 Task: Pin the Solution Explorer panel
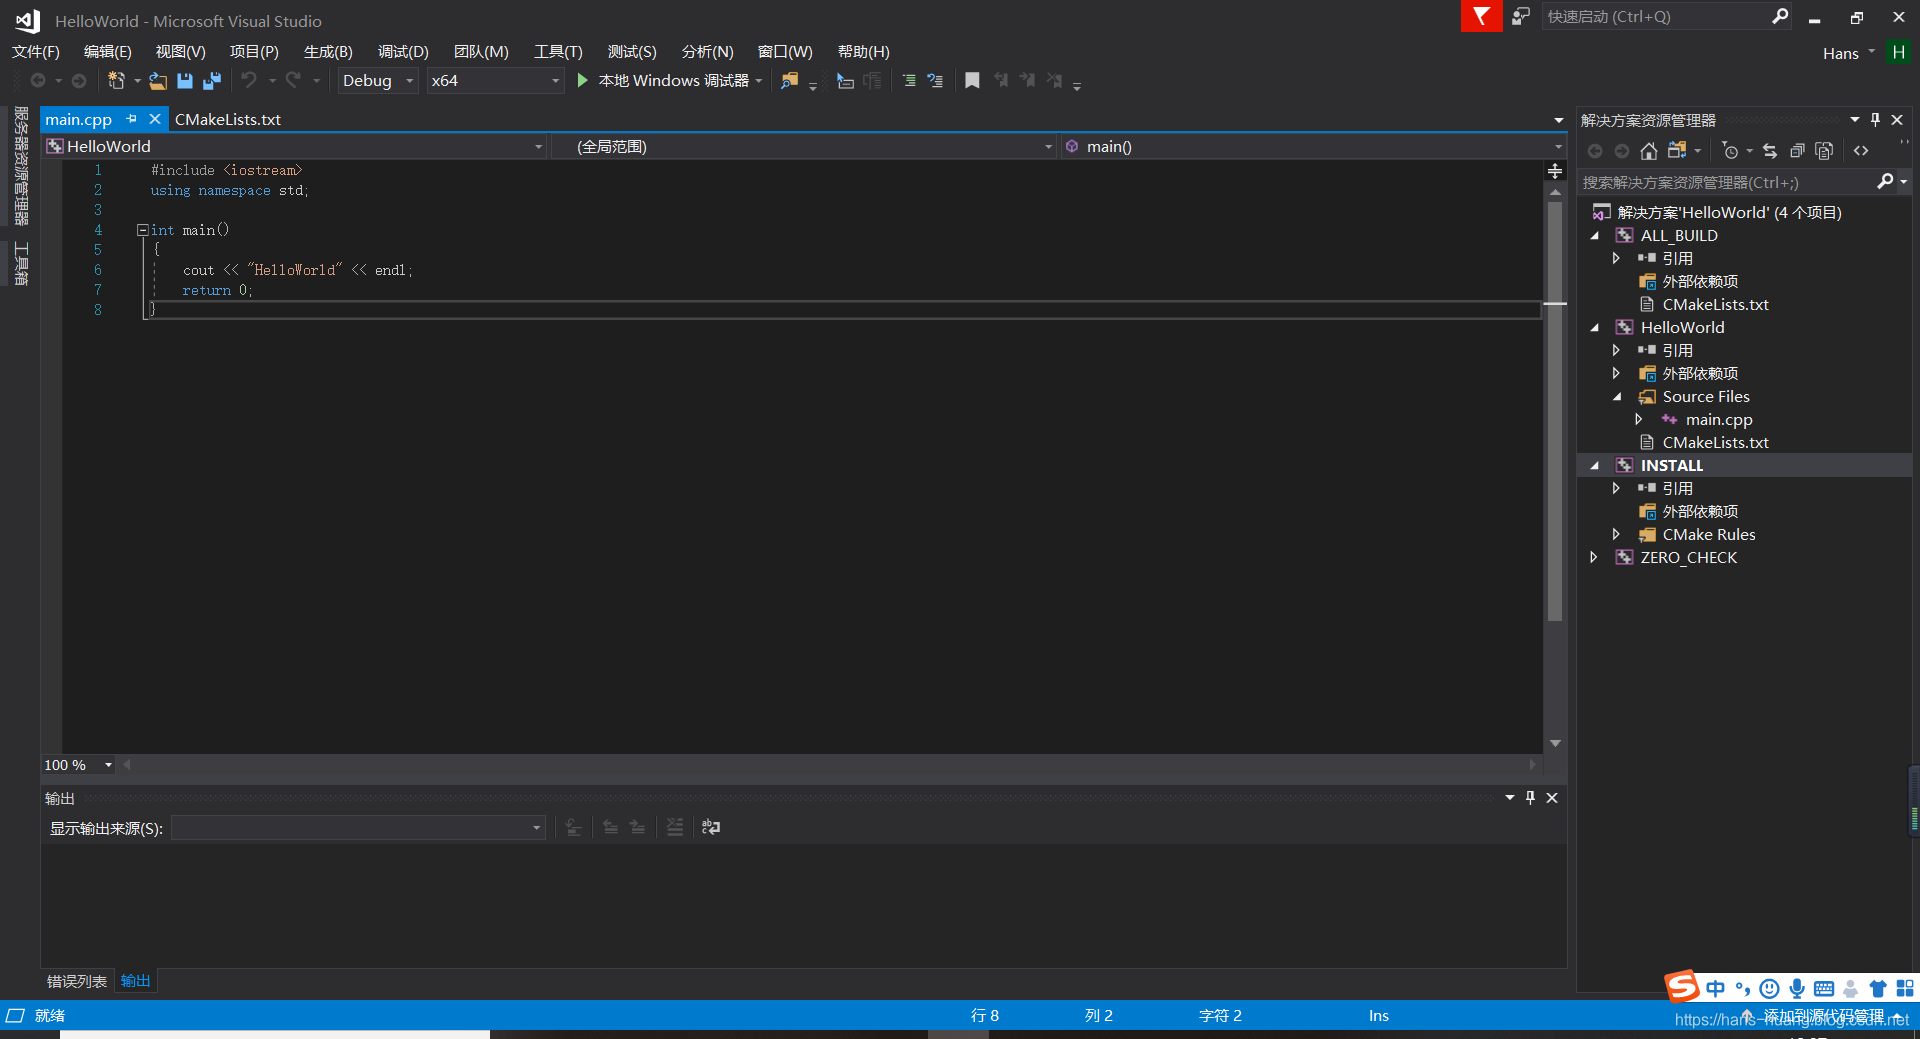(1876, 119)
